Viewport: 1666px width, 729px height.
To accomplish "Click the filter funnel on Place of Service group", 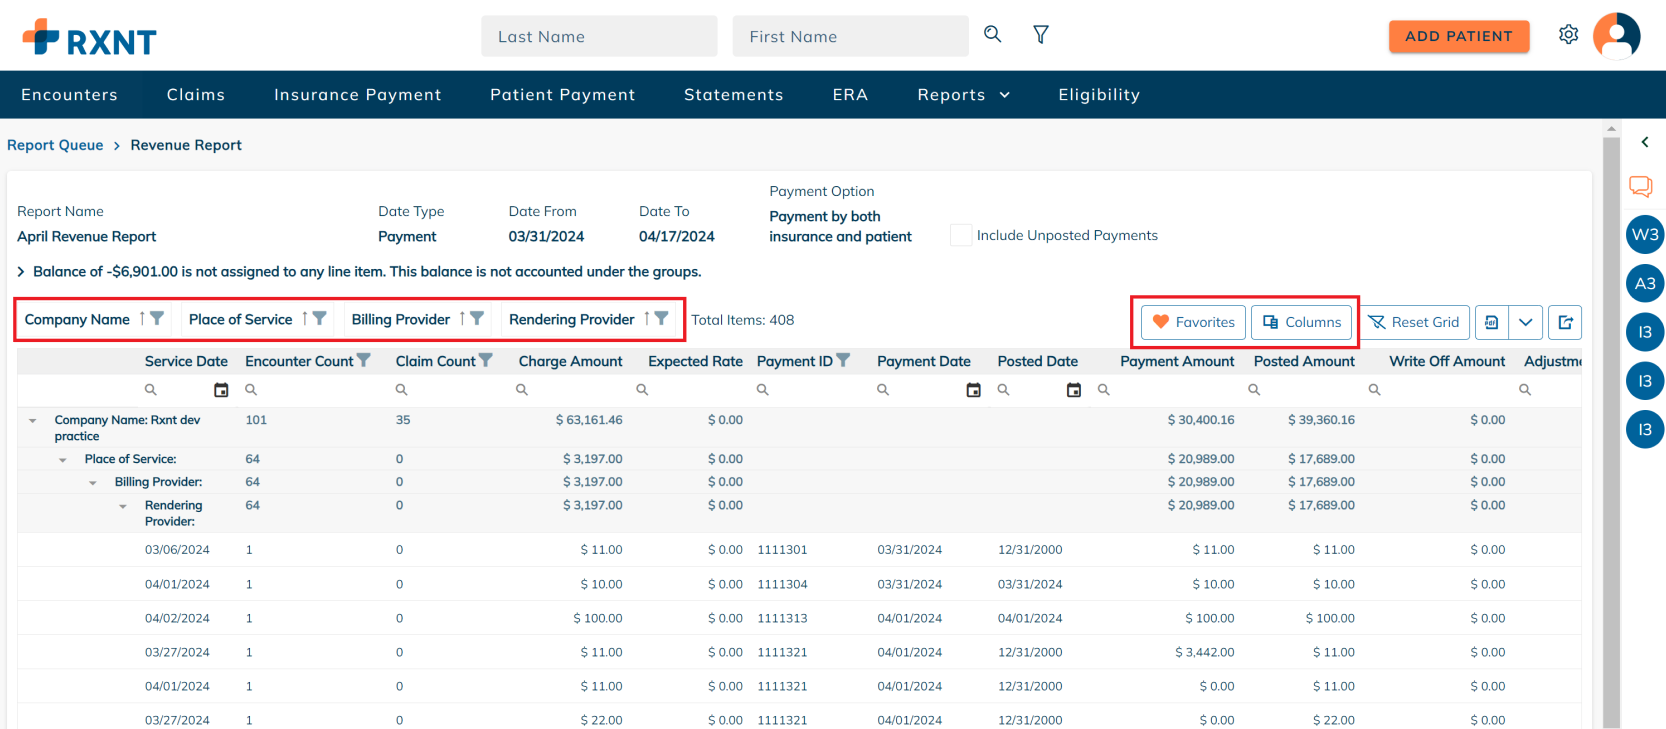I will 319,318.
